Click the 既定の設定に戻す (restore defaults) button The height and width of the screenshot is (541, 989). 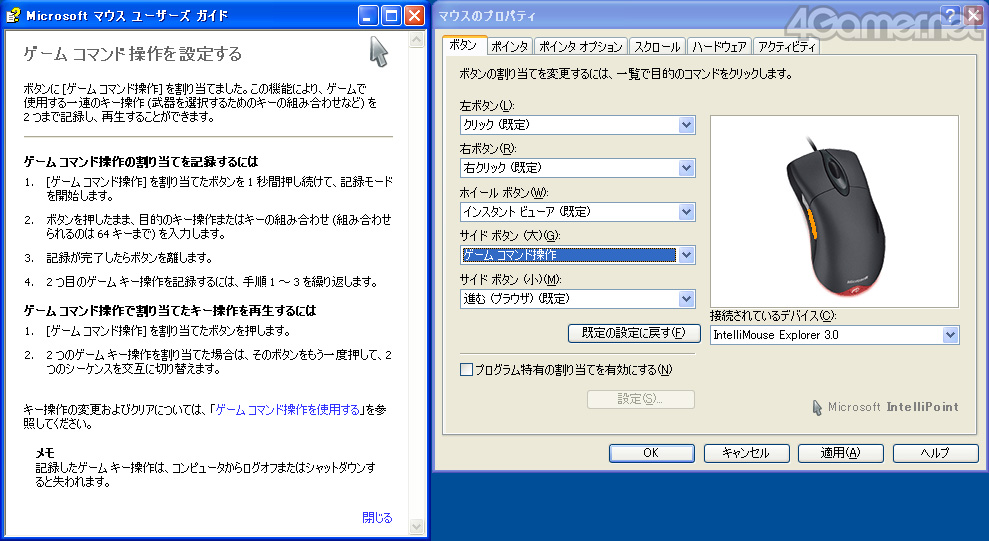click(x=634, y=333)
